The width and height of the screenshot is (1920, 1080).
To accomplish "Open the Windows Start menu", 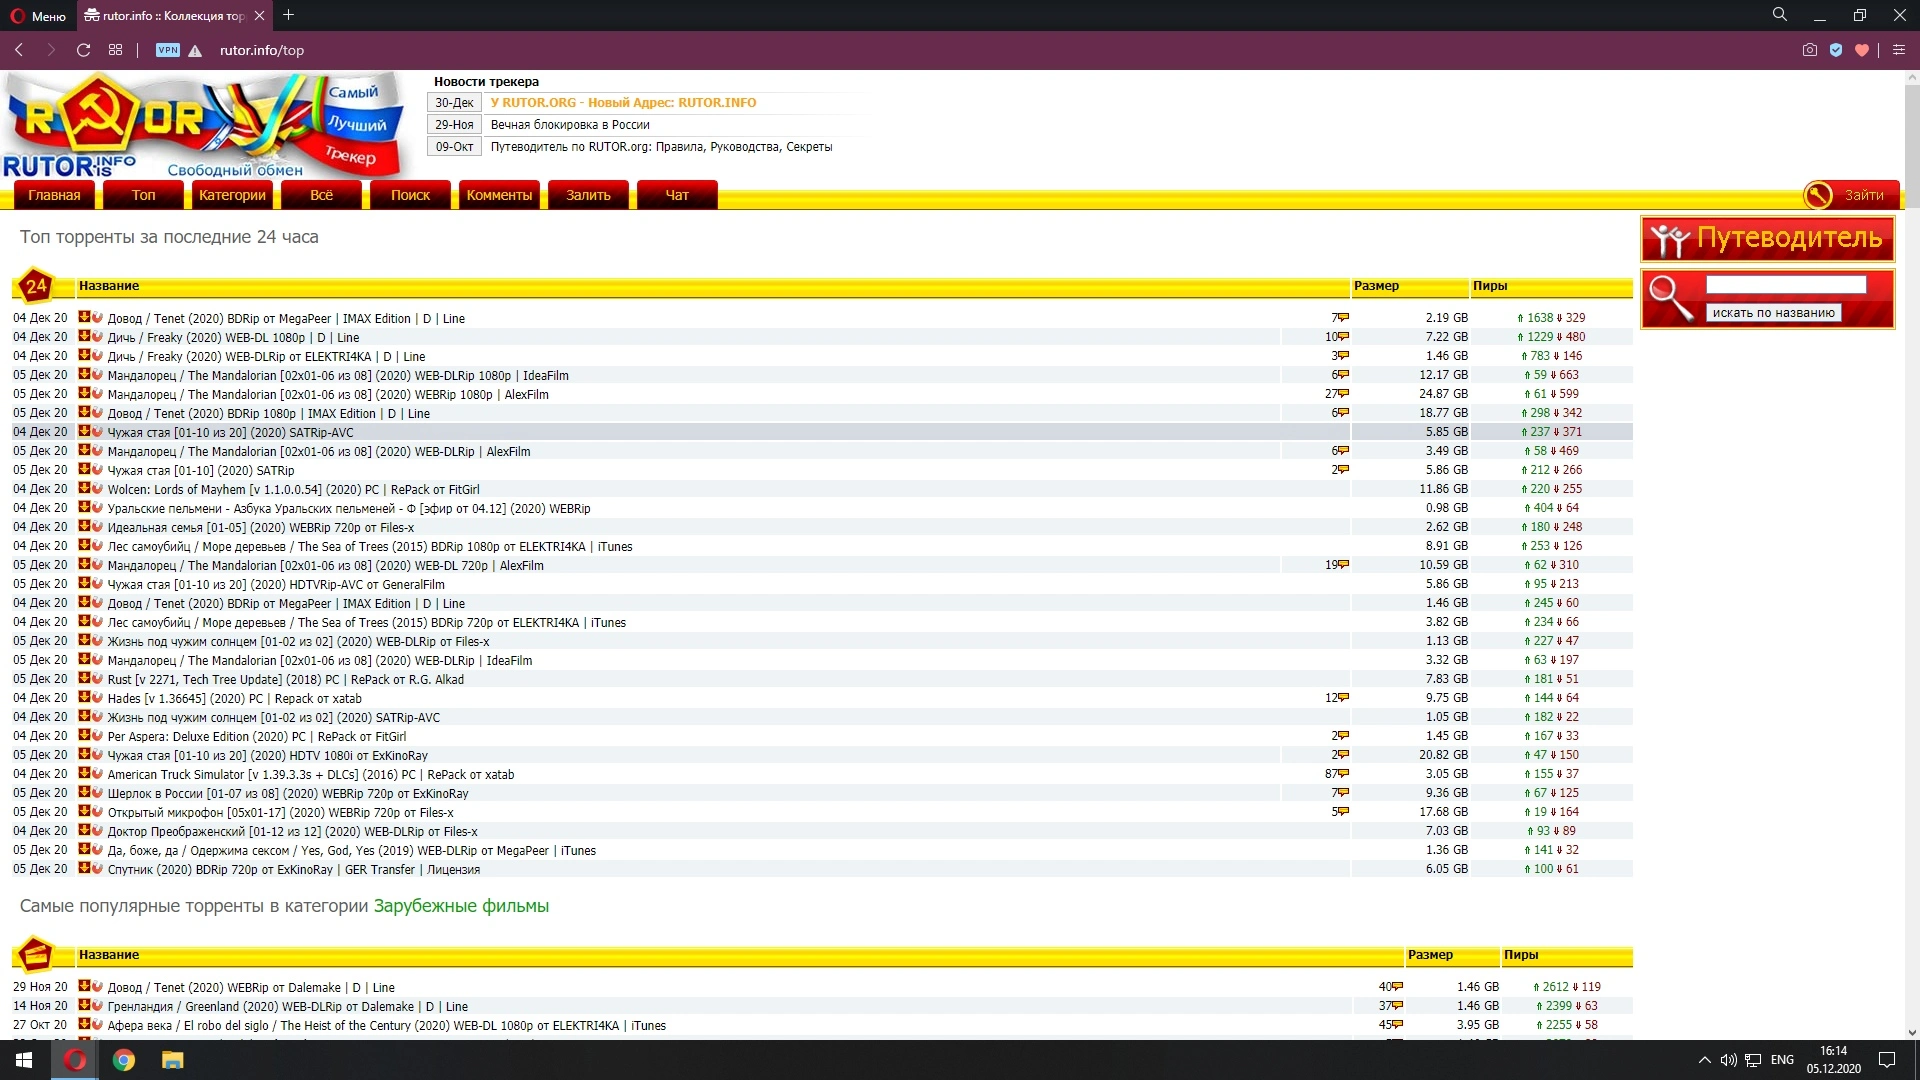I will (x=24, y=1060).
